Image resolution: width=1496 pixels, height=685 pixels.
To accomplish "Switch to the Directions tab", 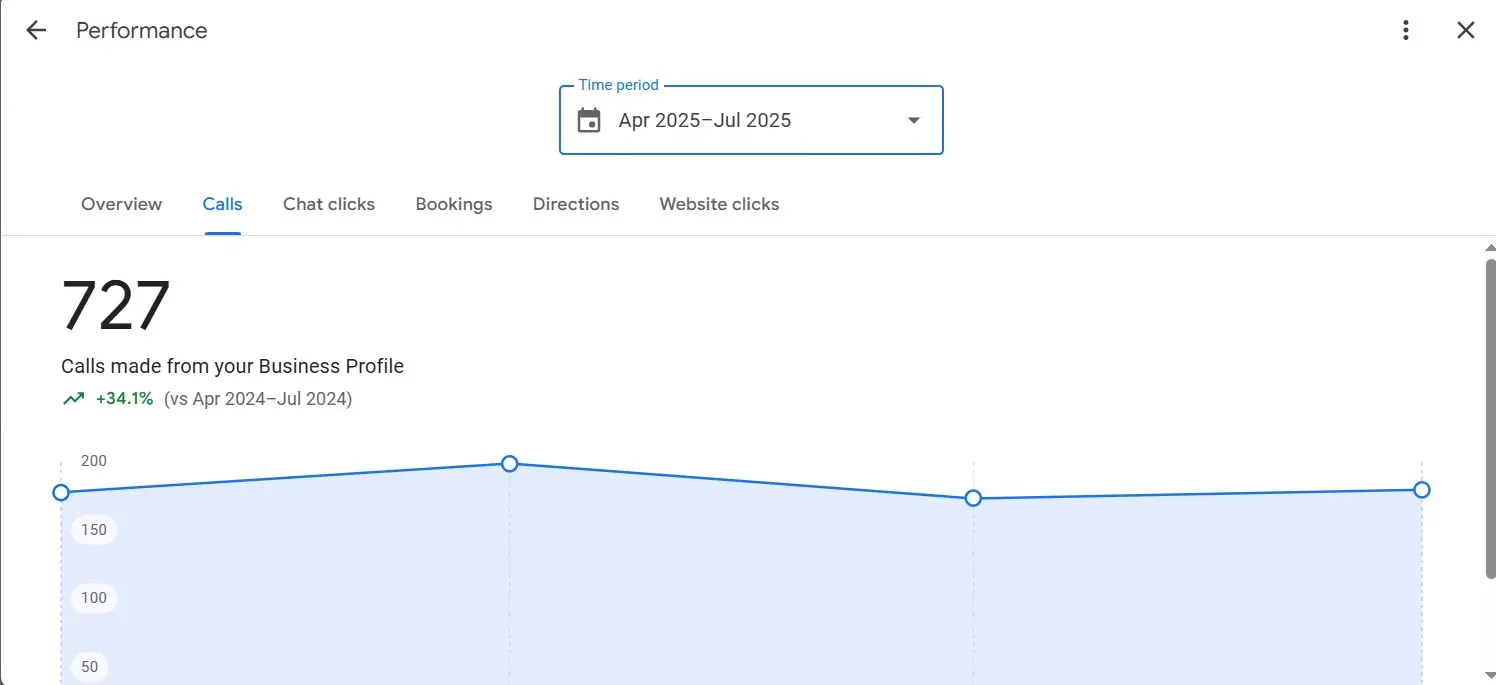I will (x=576, y=204).
